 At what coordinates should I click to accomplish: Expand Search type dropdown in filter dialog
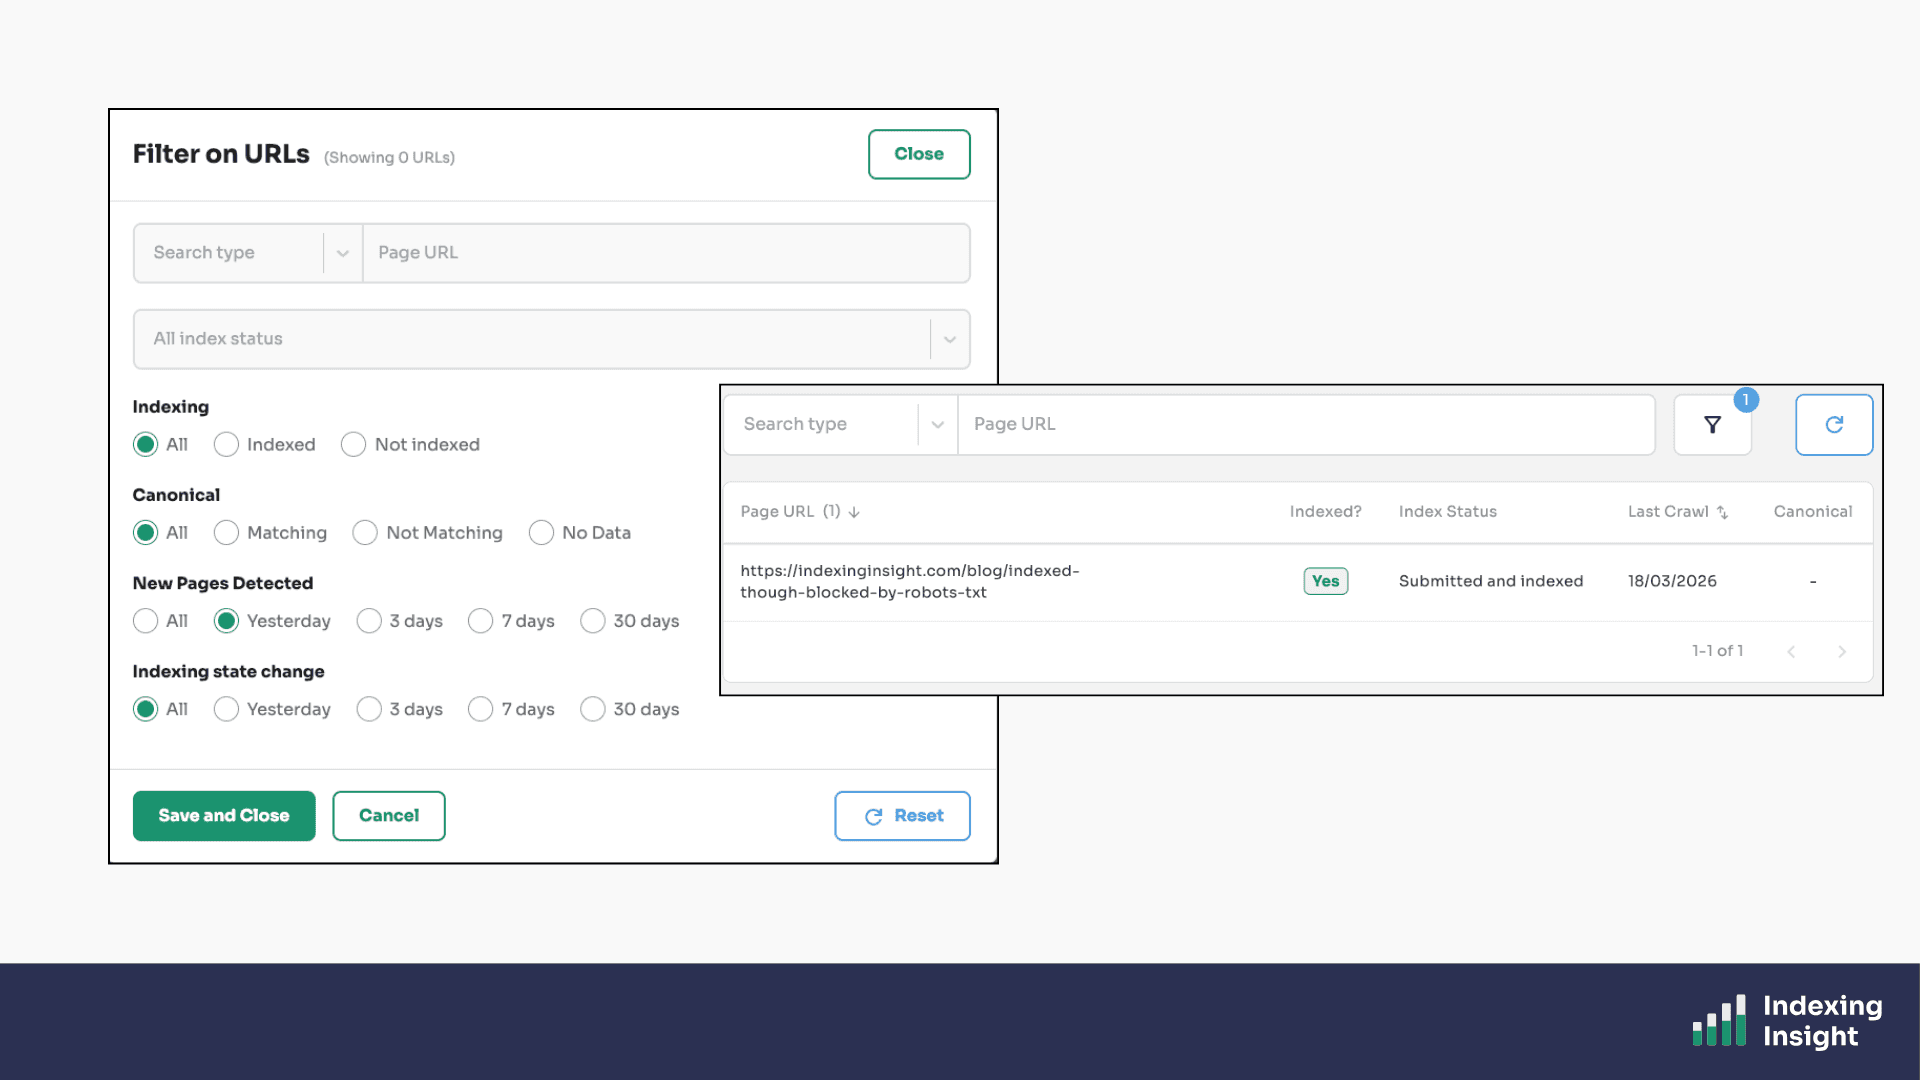tap(342, 253)
